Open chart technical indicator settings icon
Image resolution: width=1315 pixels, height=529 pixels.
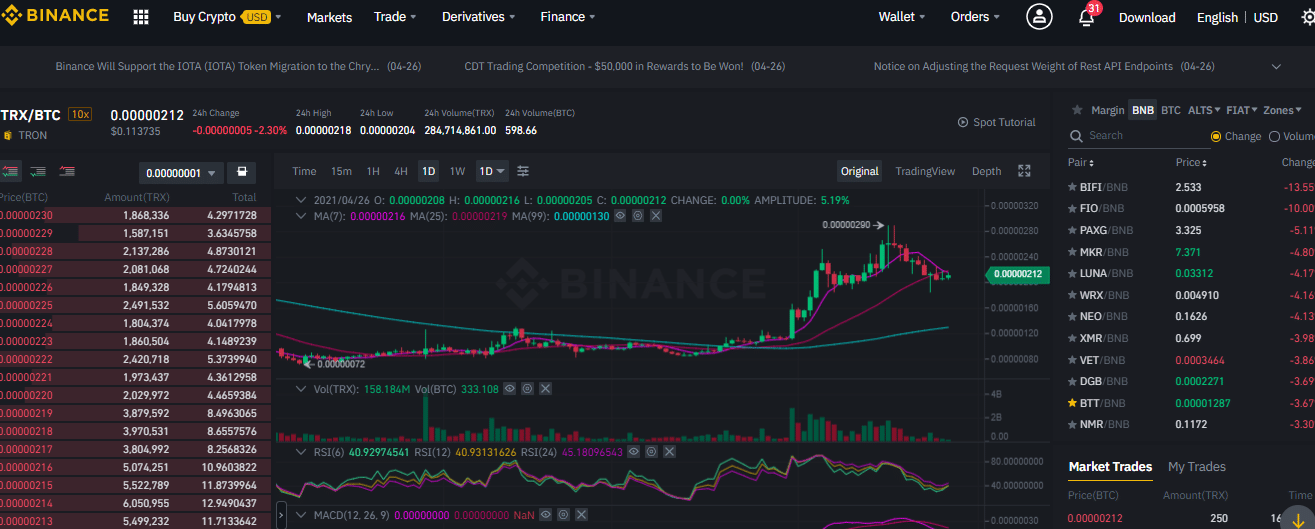coord(523,171)
